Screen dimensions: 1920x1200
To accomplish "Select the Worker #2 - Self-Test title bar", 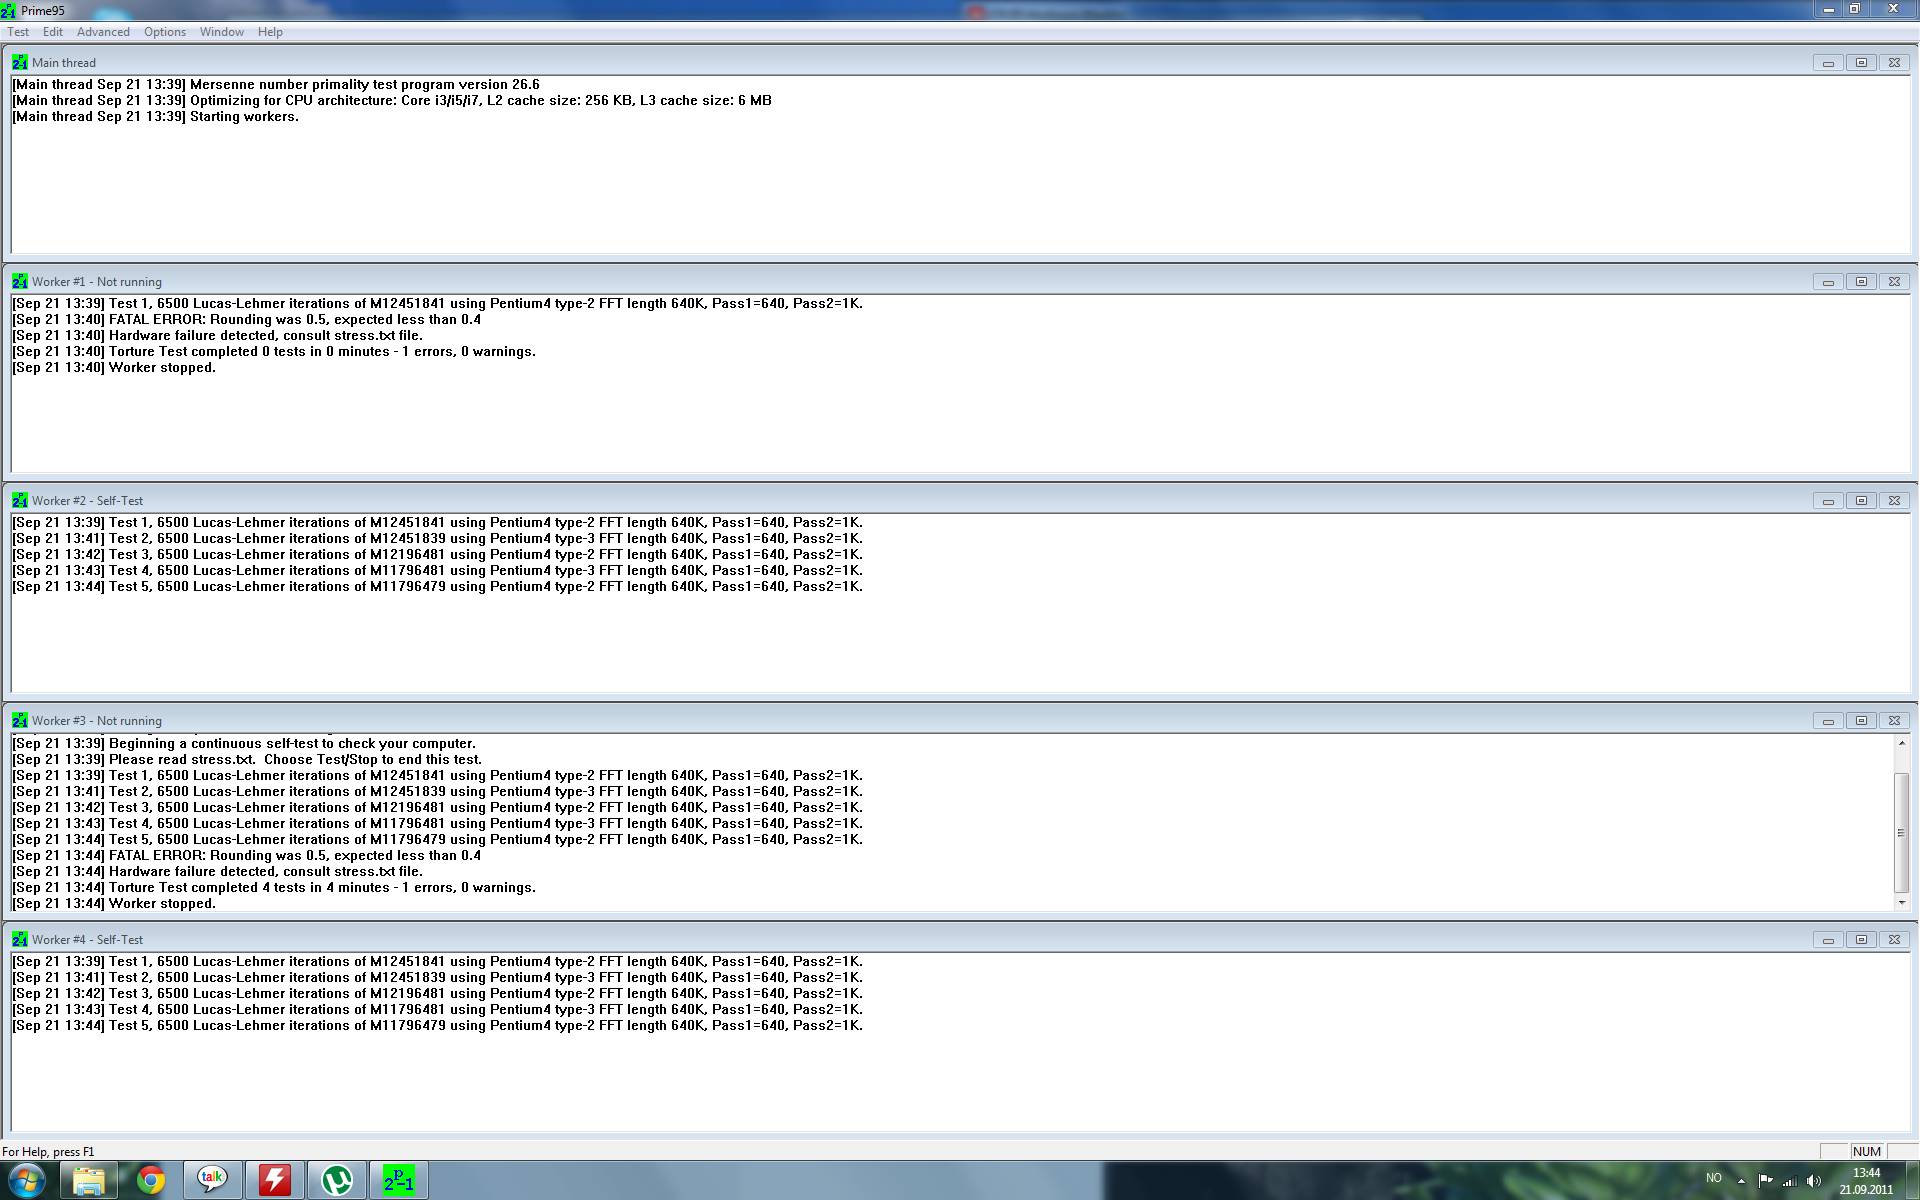I will [960, 500].
